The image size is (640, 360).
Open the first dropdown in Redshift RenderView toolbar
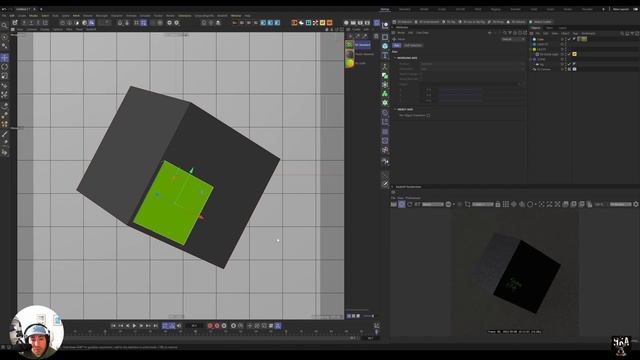pyautogui.click(x=432, y=204)
